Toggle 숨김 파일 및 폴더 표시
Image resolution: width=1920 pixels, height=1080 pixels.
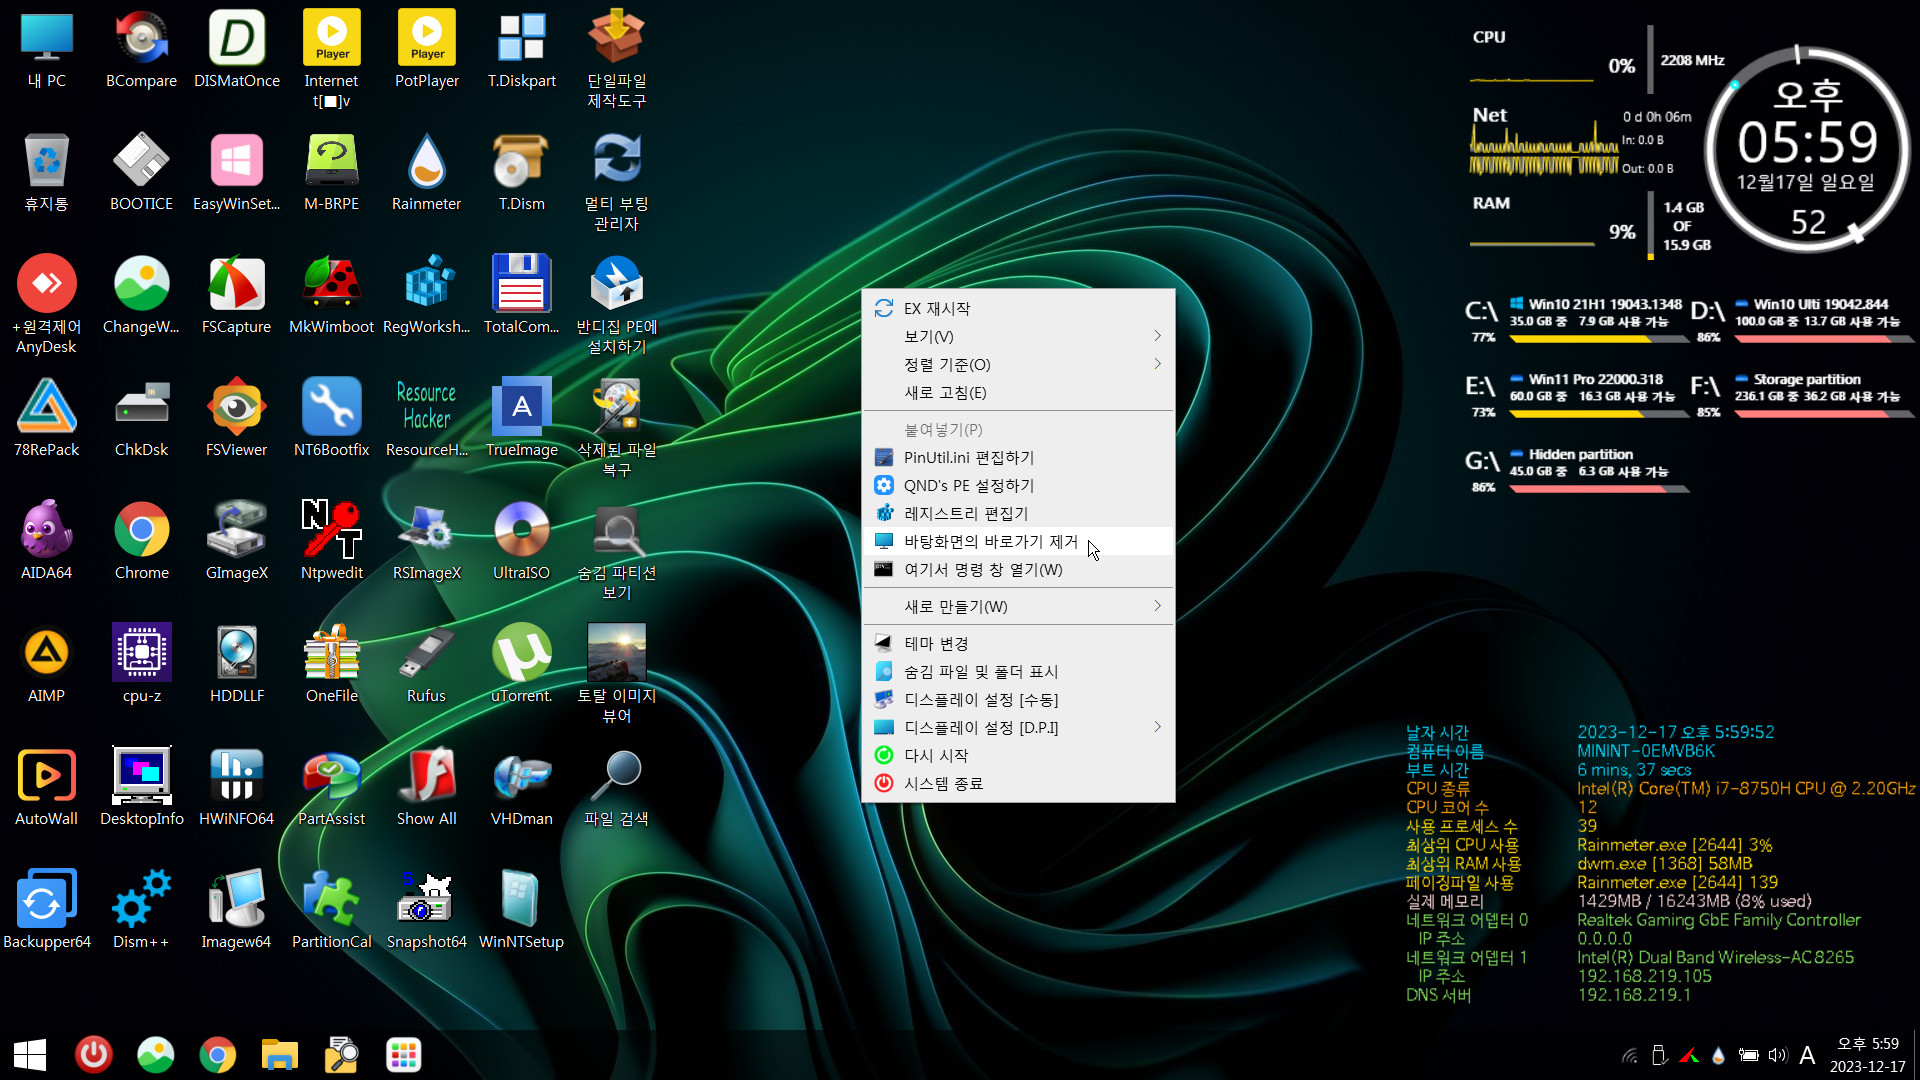pyautogui.click(x=1018, y=671)
